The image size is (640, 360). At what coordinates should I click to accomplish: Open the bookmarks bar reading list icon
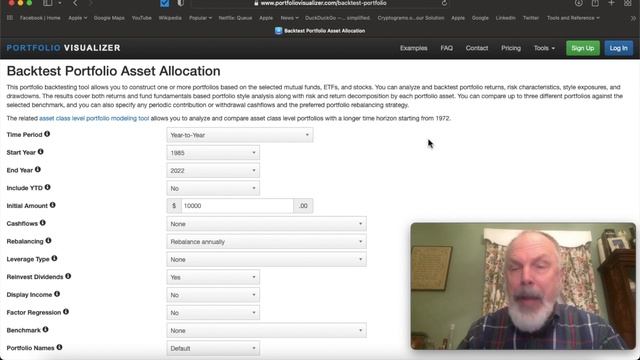click(10, 18)
